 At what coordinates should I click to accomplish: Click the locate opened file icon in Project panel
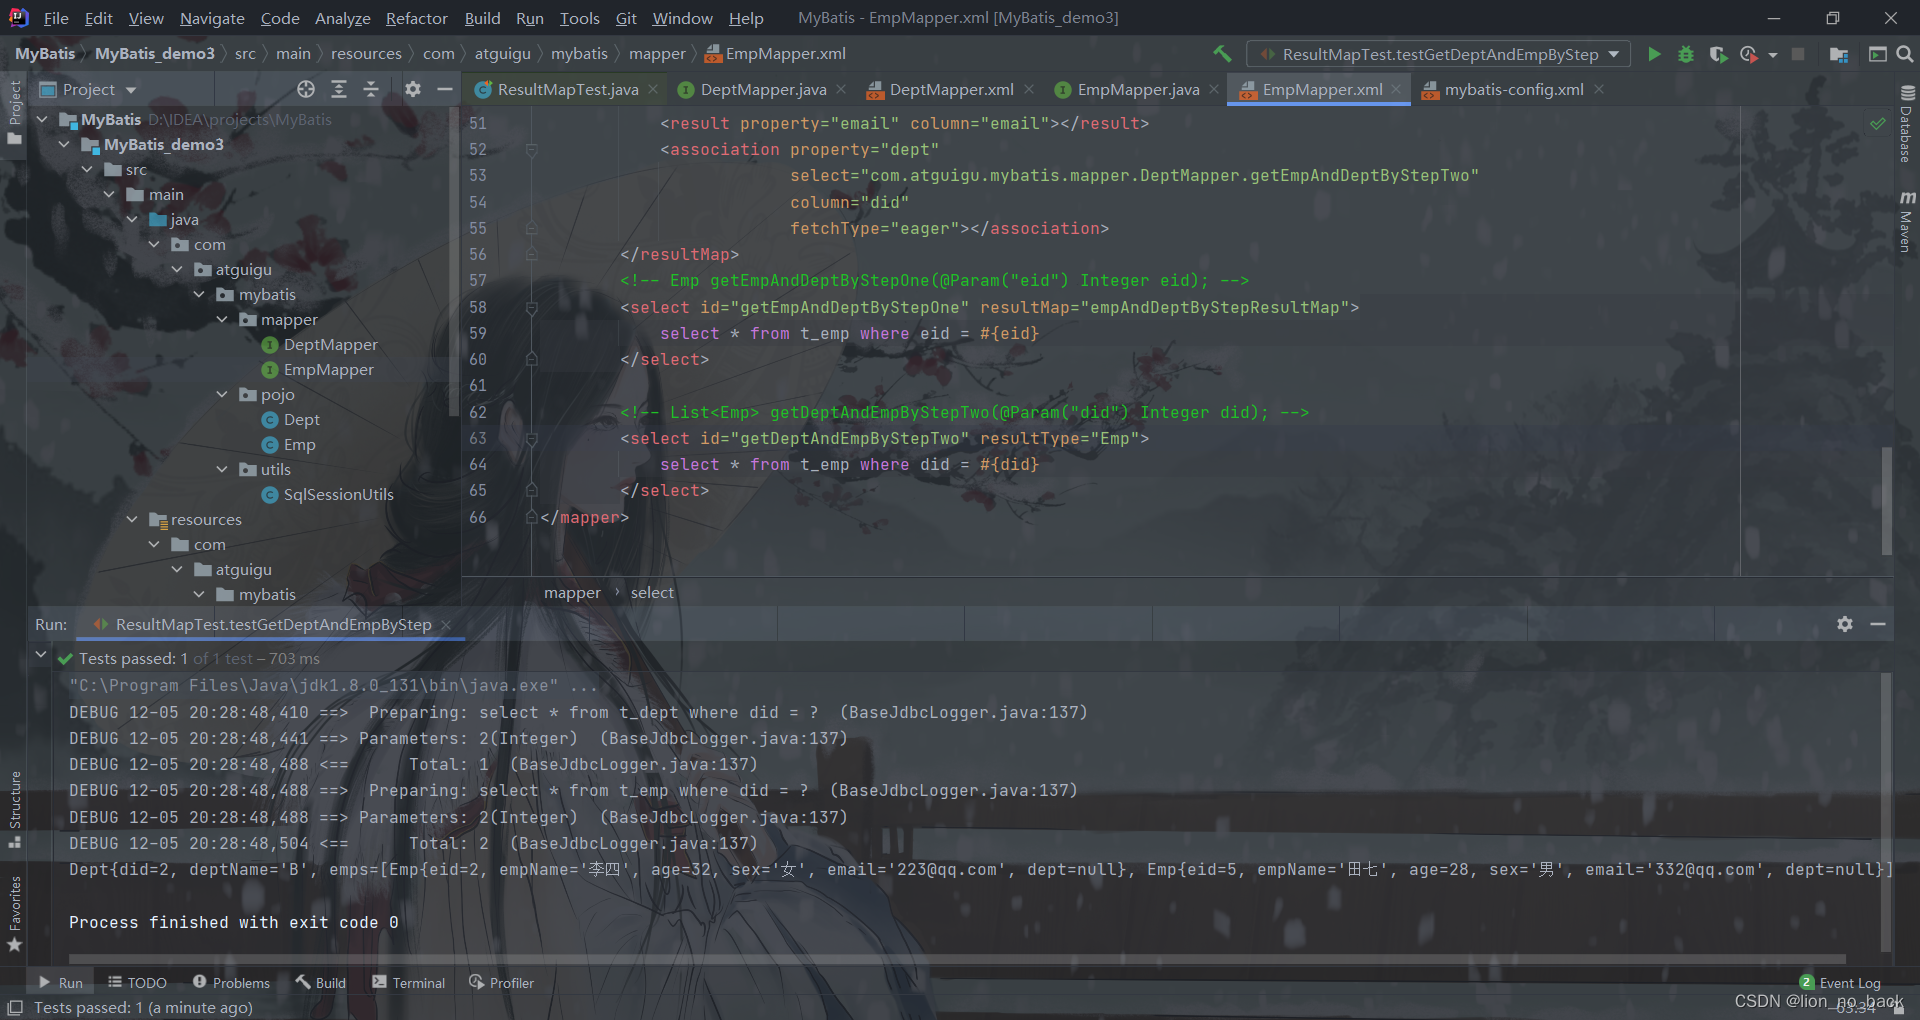point(306,90)
